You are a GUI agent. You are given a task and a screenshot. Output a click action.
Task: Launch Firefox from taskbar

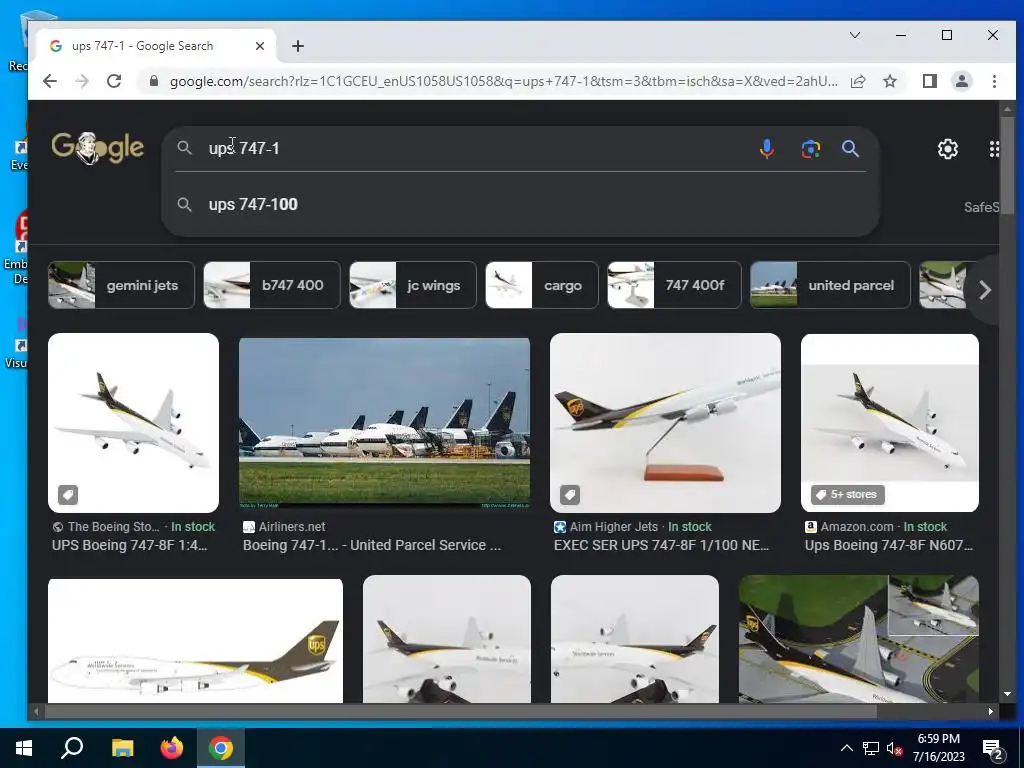coord(172,748)
